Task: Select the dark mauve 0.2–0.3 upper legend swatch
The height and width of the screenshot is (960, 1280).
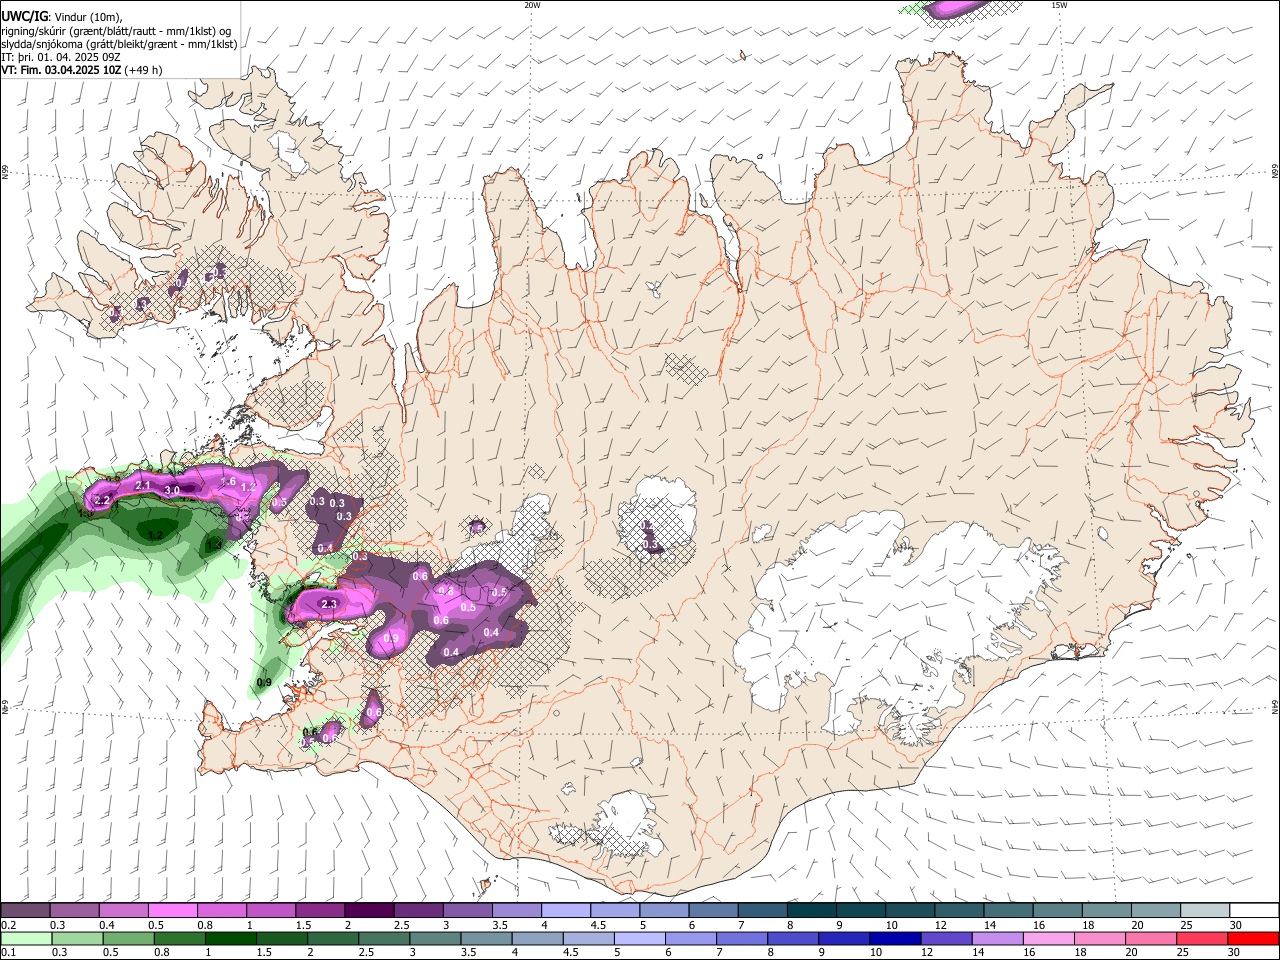Action: coord(25,911)
